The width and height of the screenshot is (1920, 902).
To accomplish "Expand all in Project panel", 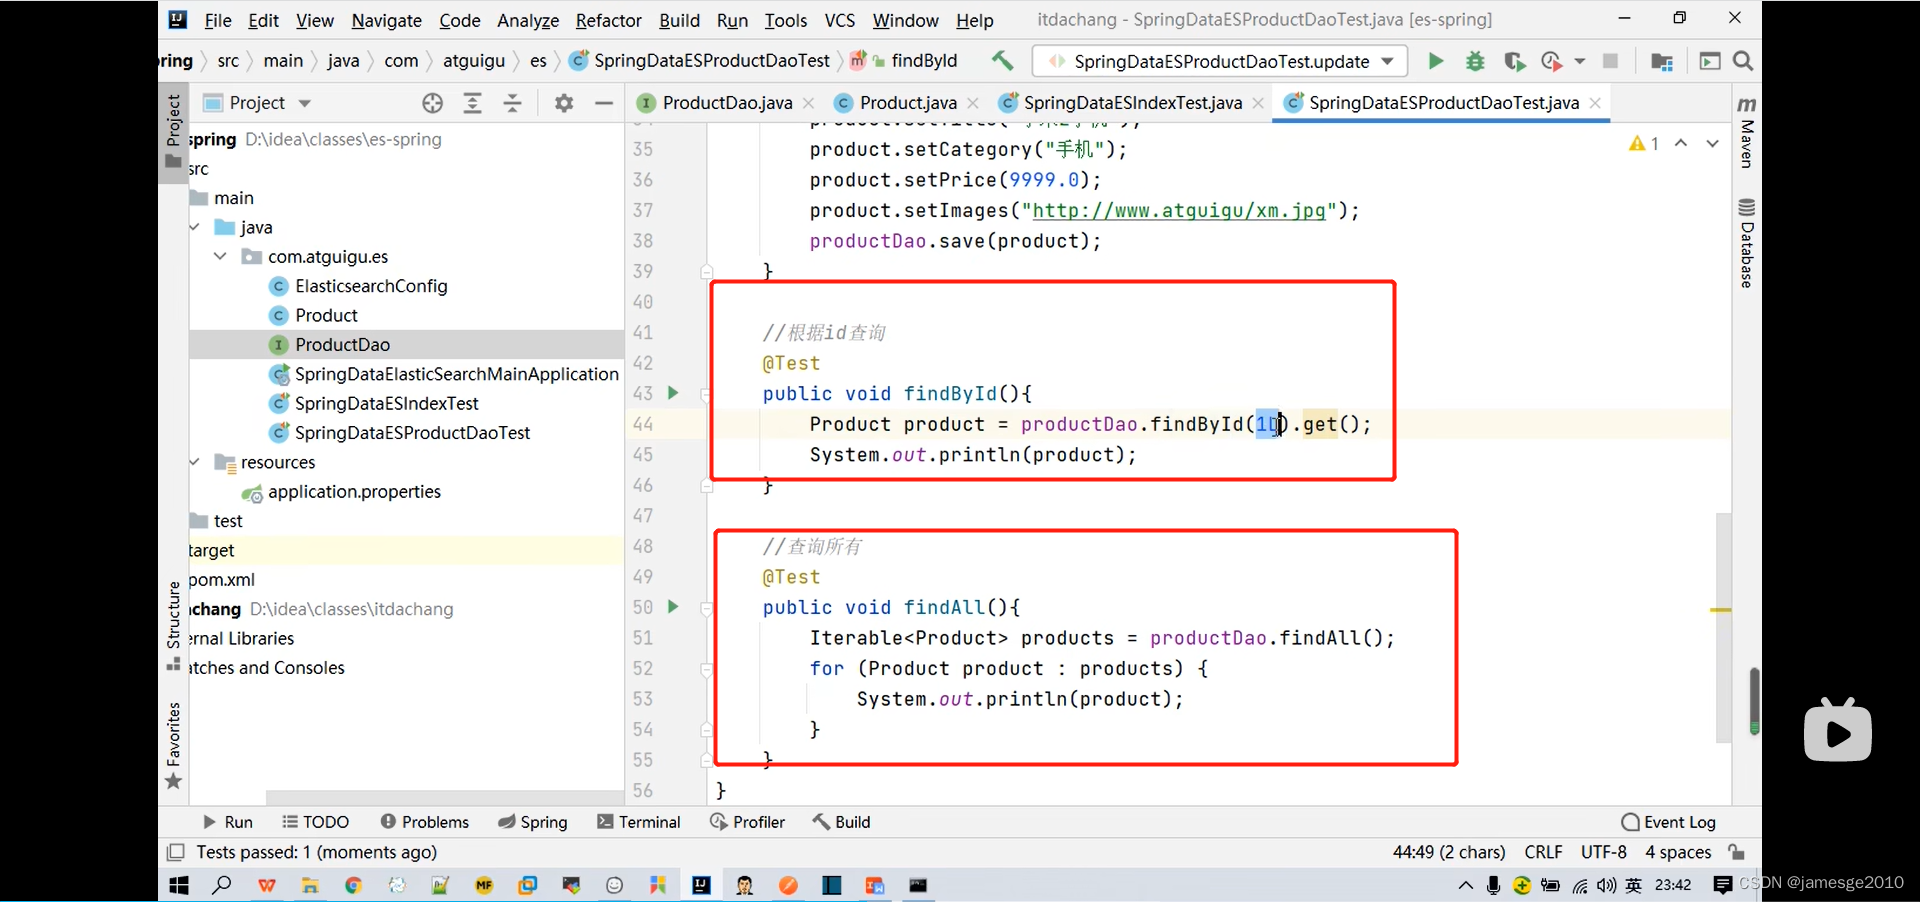I will 472,103.
